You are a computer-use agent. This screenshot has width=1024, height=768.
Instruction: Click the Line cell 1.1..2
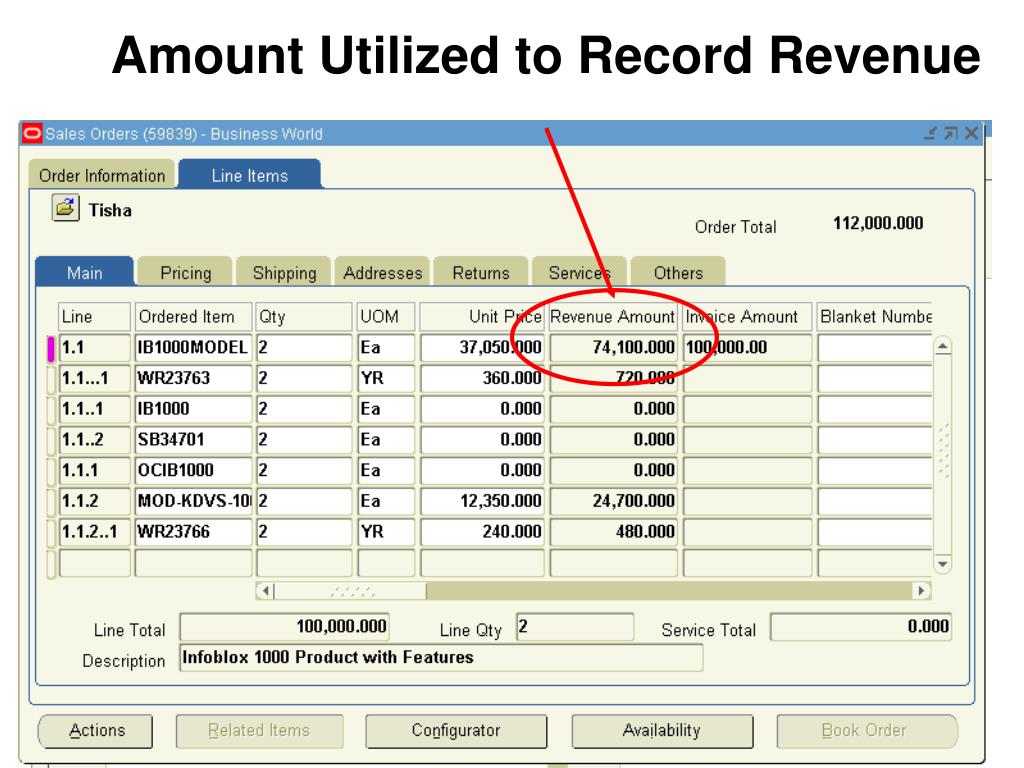(x=95, y=440)
